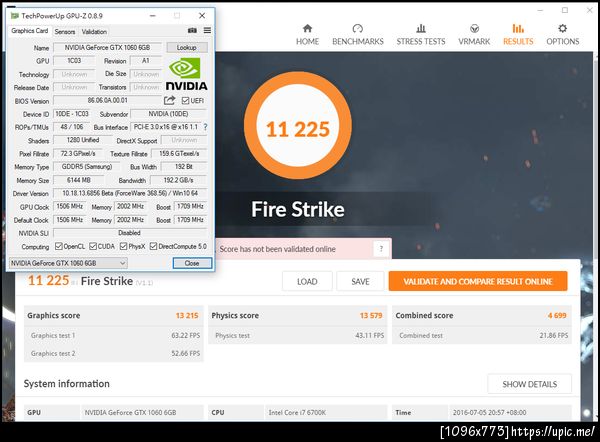Screen dimensions: 600x442
Task: Toggle the UEFI checkbox
Action: coord(186,101)
